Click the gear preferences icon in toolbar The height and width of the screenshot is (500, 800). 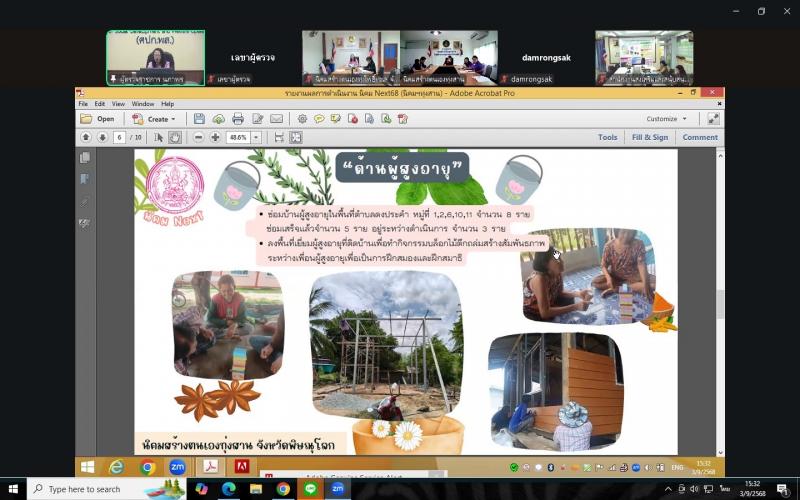coord(302,119)
